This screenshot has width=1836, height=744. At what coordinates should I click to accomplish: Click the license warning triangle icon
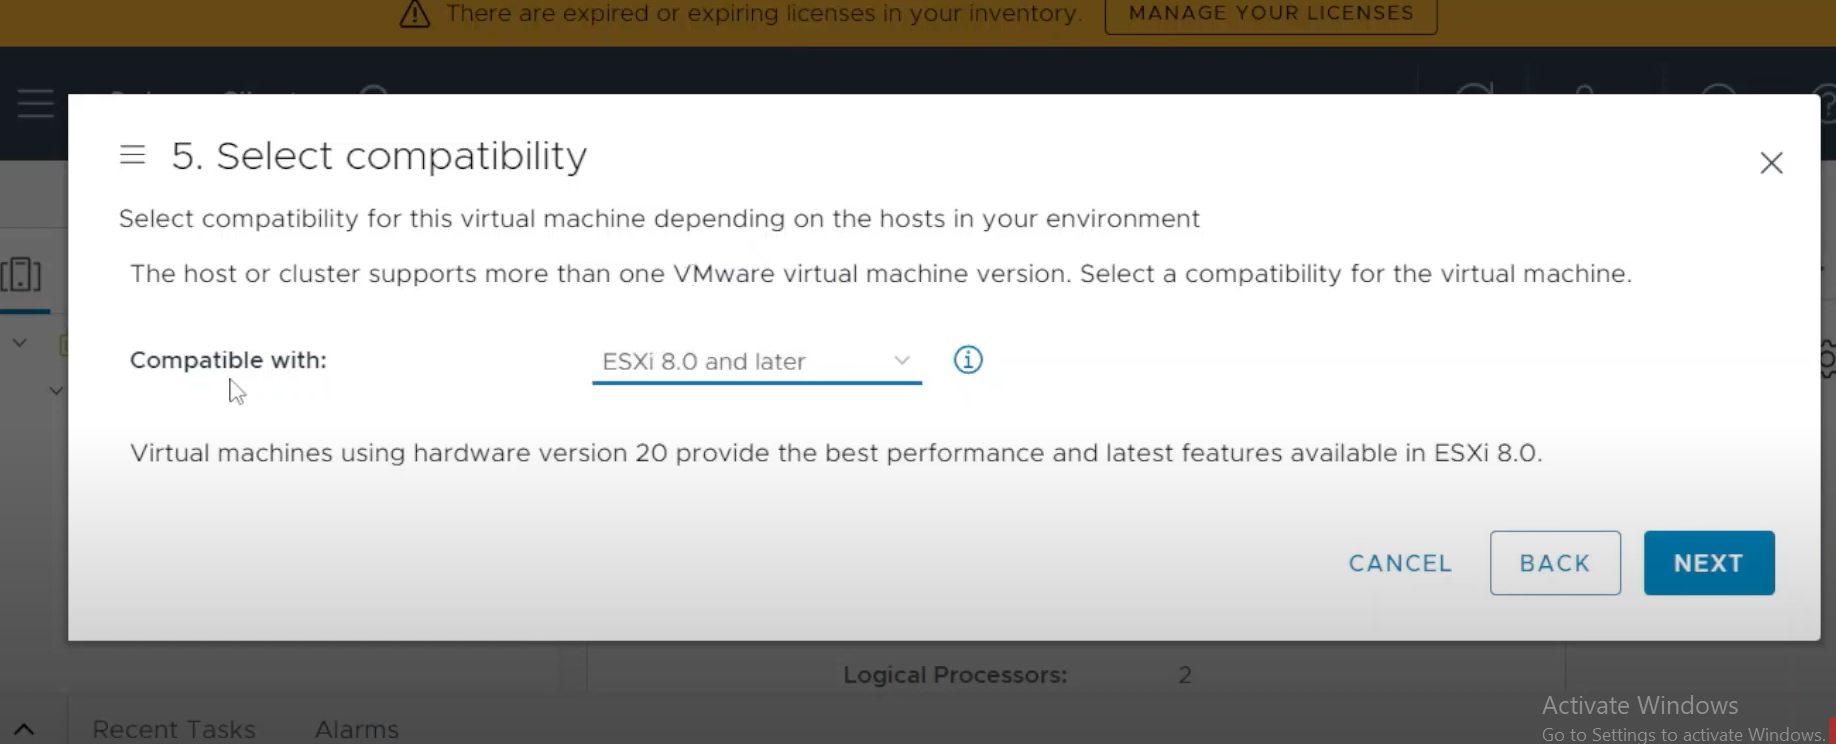coord(415,14)
